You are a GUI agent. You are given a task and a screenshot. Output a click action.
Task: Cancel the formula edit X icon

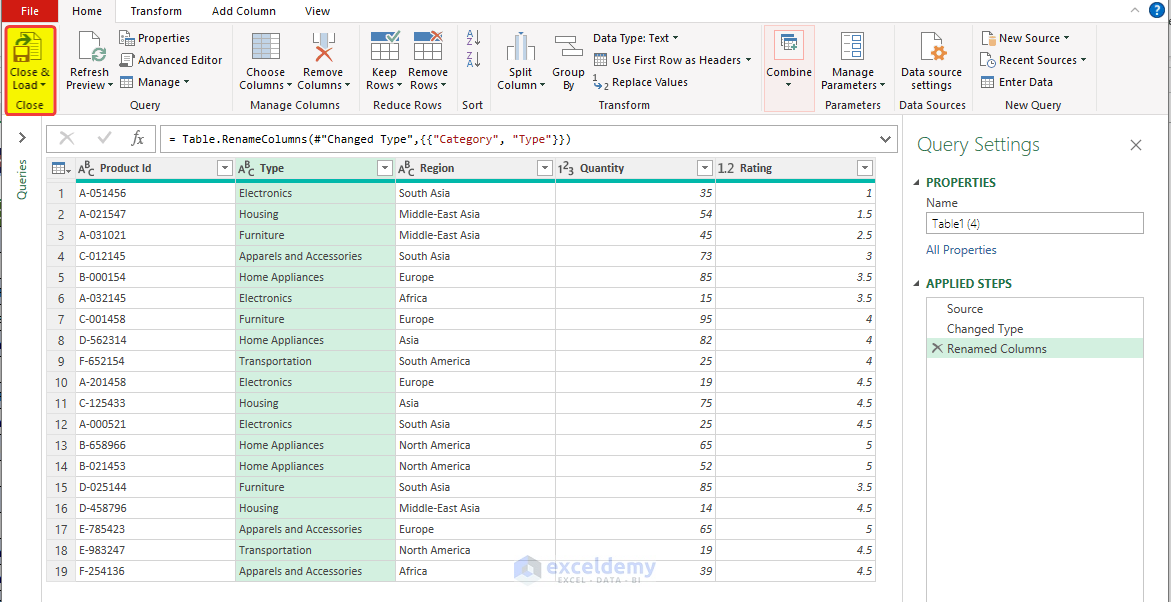pos(66,138)
